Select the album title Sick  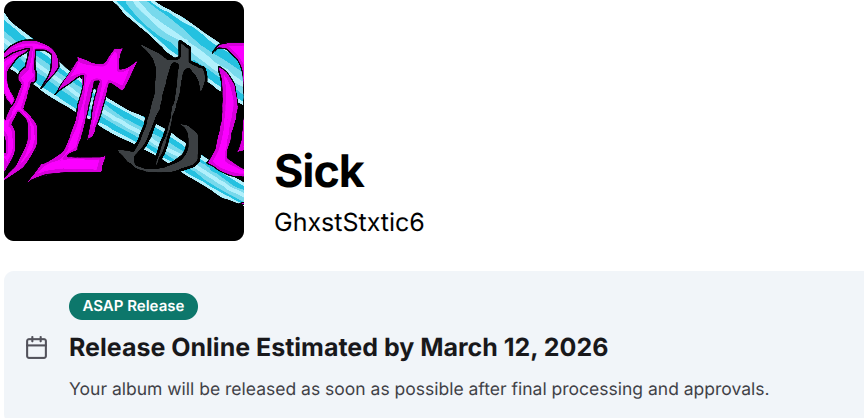point(319,172)
